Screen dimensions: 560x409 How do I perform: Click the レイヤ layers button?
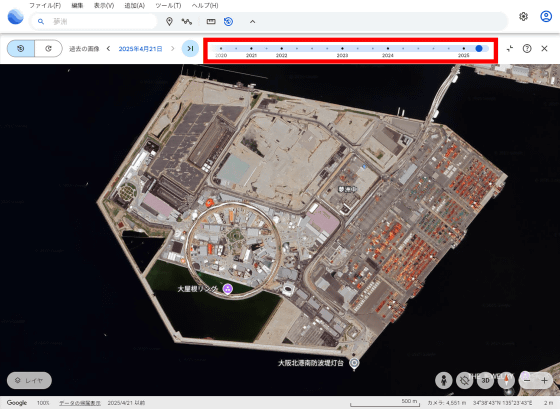tap(29, 380)
